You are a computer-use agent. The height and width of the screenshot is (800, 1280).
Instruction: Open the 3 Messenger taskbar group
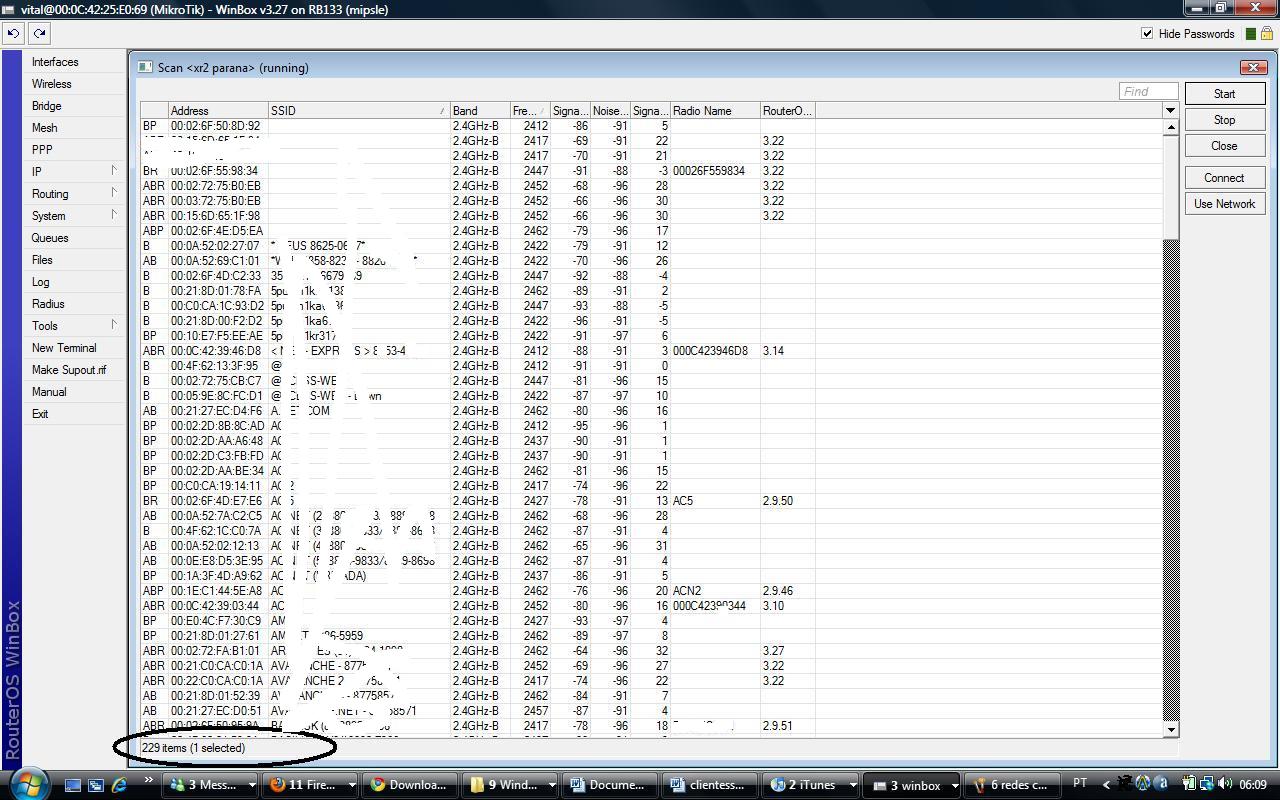tap(212, 785)
